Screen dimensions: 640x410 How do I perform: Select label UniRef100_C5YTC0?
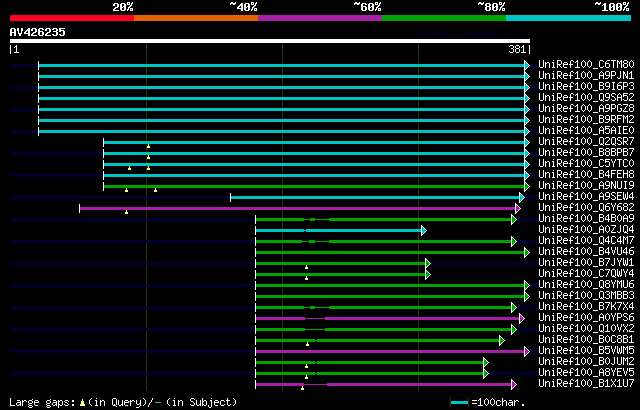586,163
